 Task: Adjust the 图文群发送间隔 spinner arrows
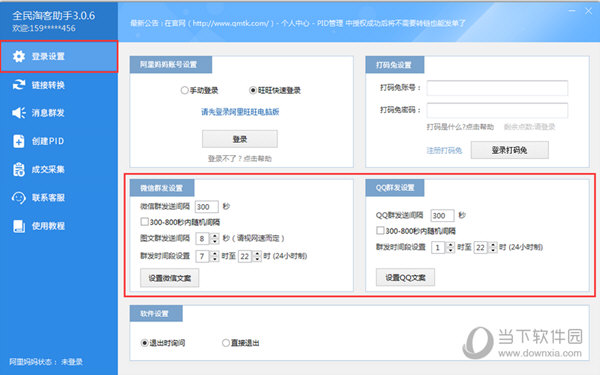(215, 238)
